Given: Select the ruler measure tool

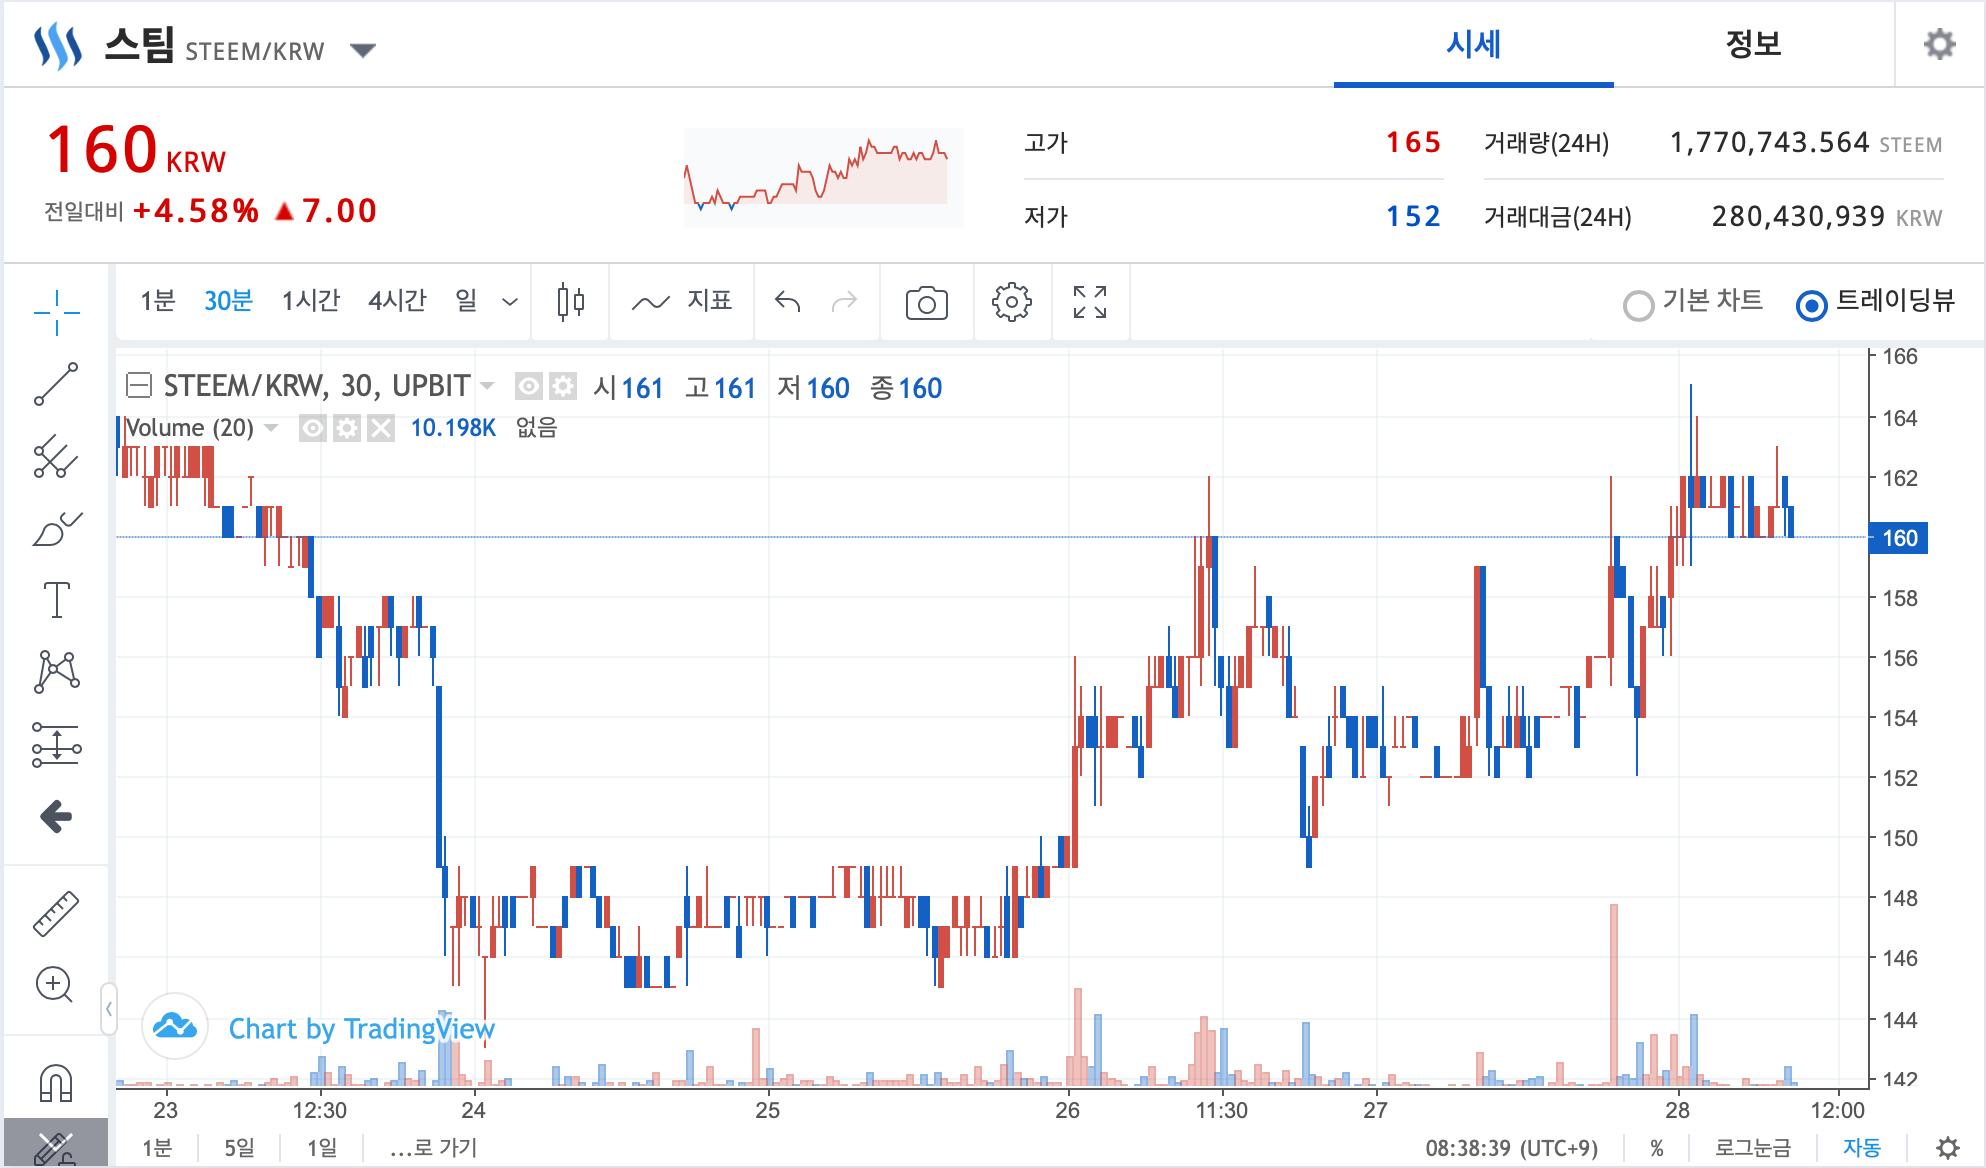Looking at the screenshot, I should click(56, 913).
